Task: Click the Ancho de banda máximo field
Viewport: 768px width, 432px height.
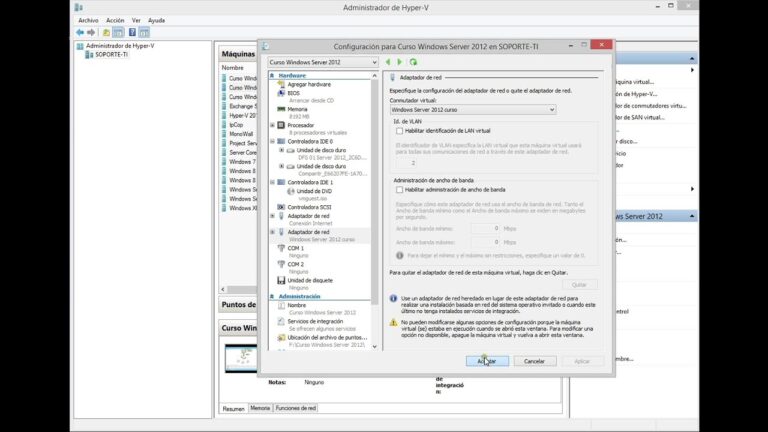Action: coord(485,242)
